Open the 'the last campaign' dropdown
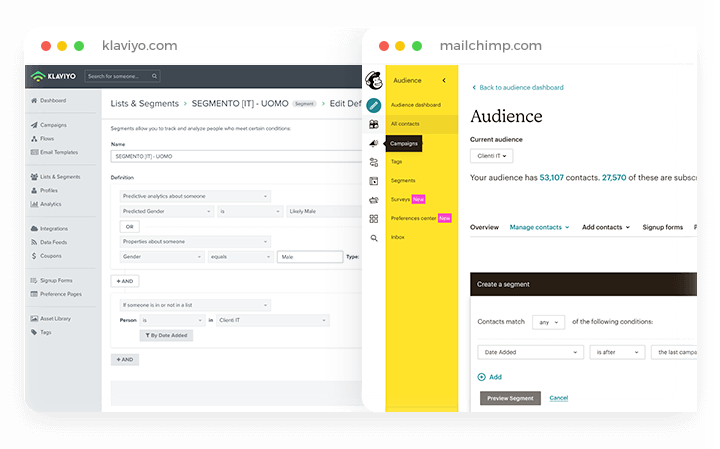The height and width of the screenshot is (449, 720). pyautogui.click(x=674, y=353)
